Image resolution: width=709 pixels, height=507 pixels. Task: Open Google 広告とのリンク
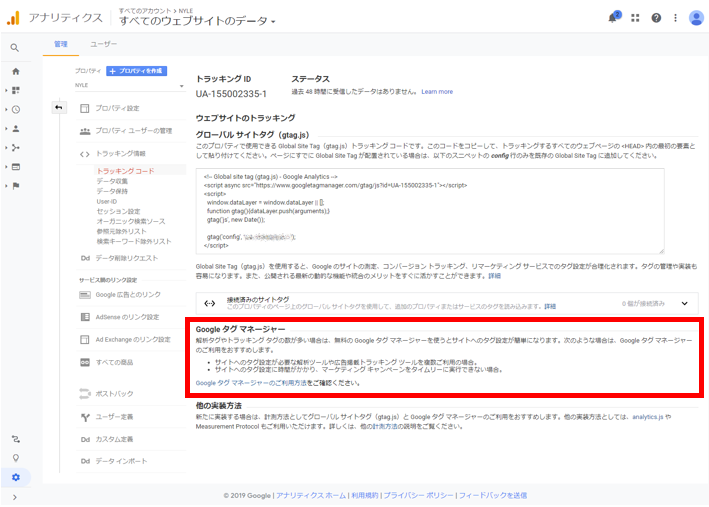tap(128, 295)
